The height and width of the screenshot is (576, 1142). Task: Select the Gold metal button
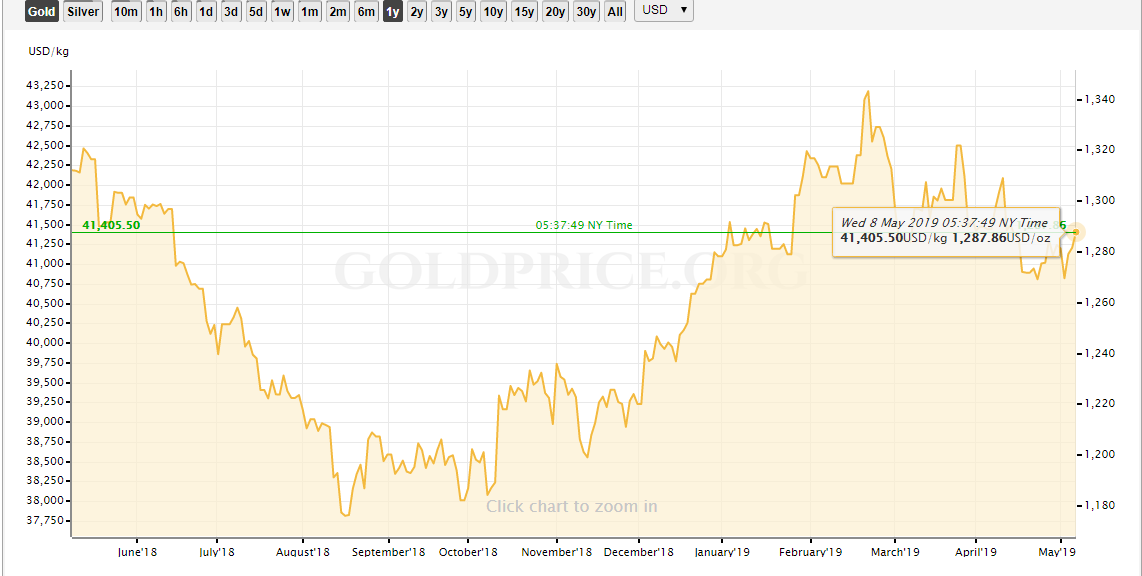(x=42, y=12)
